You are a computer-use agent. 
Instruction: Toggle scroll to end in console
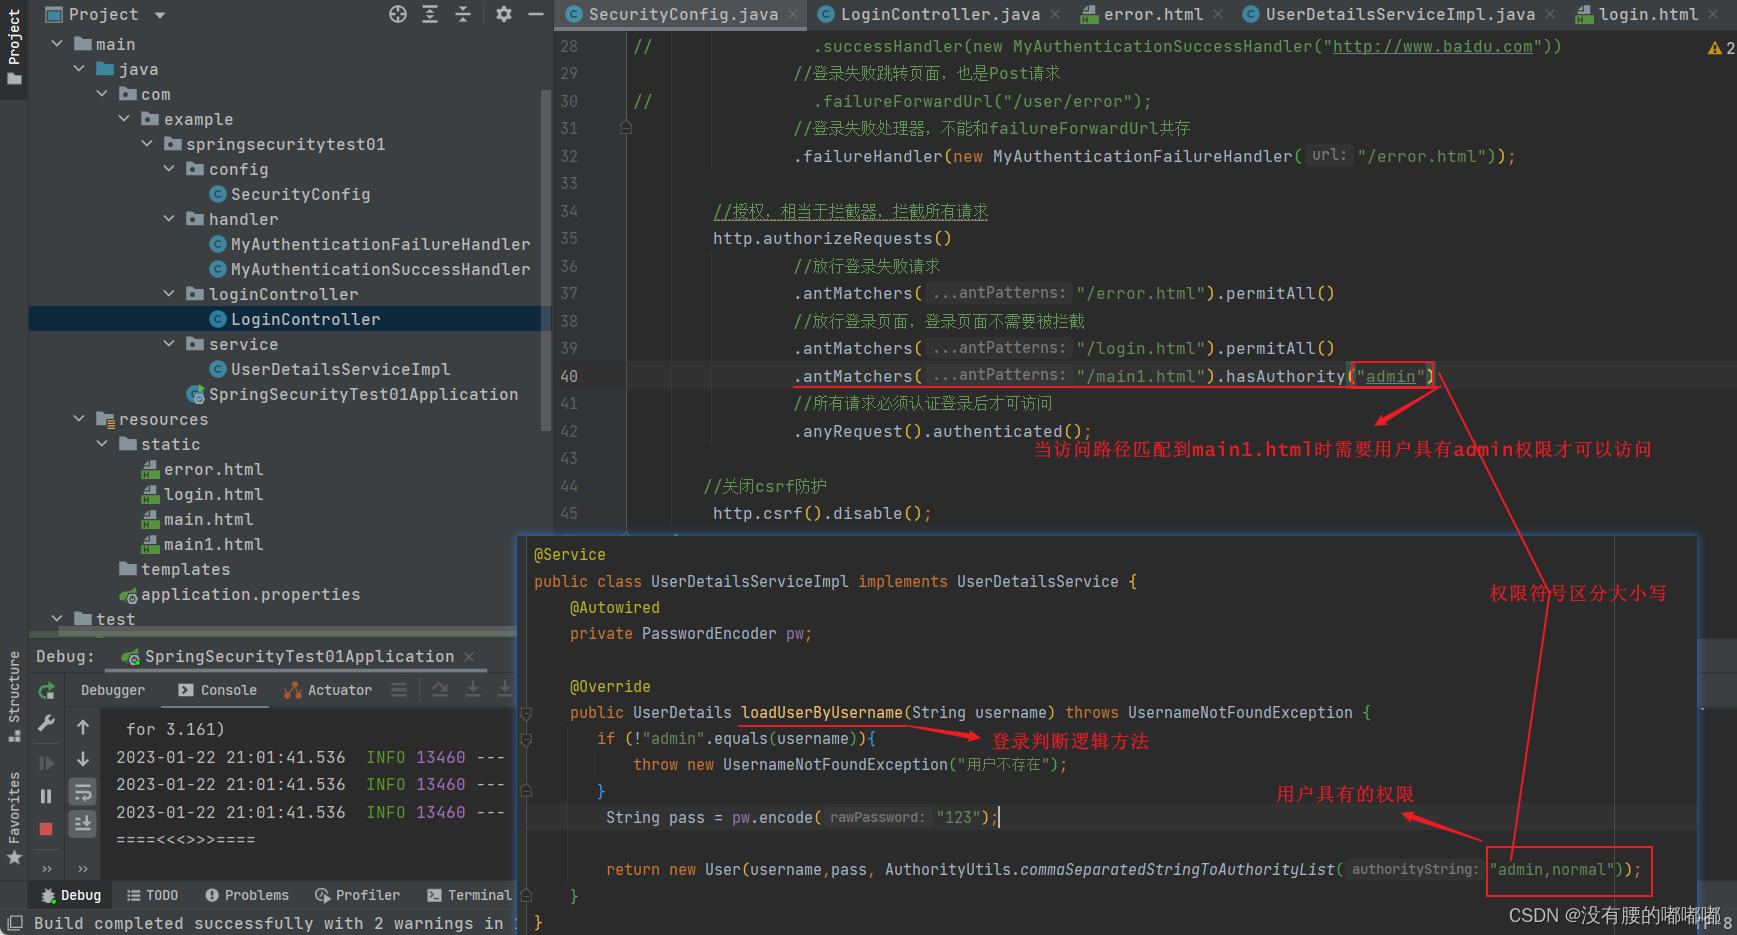(83, 823)
